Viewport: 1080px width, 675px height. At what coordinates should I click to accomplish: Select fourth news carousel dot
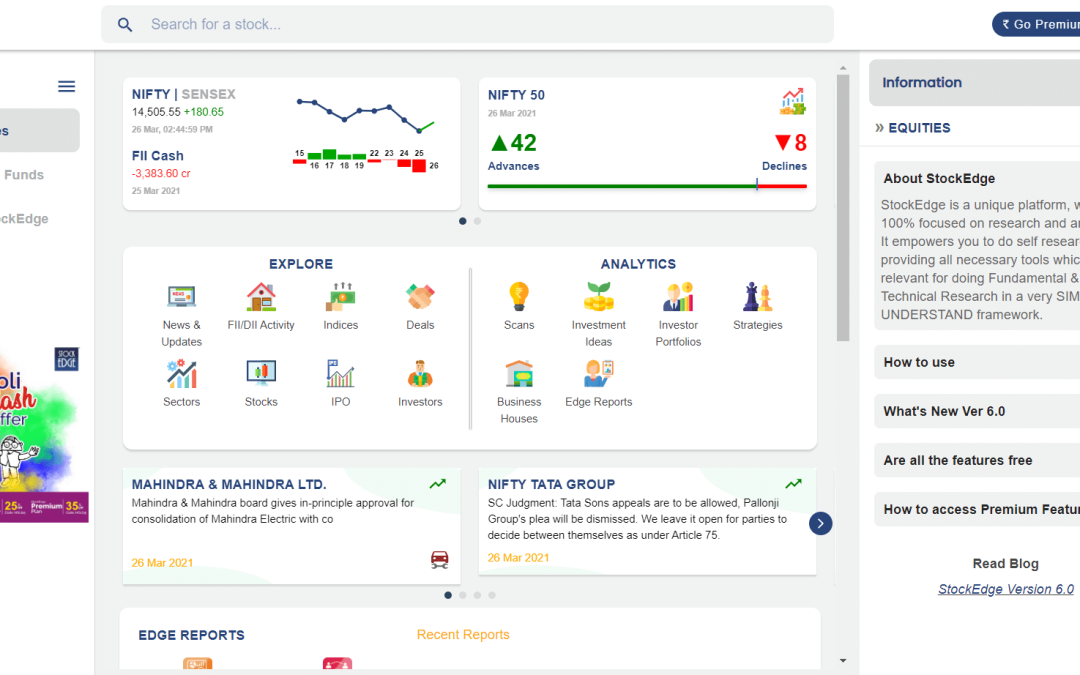pyautogui.click(x=492, y=595)
